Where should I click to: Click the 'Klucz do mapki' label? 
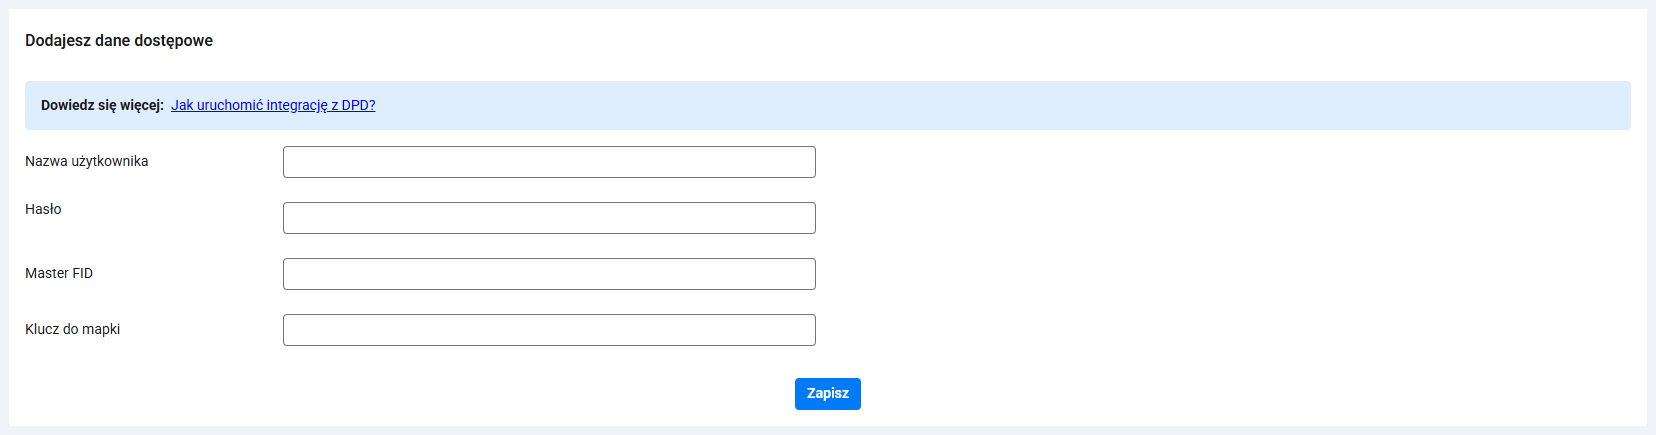point(72,329)
